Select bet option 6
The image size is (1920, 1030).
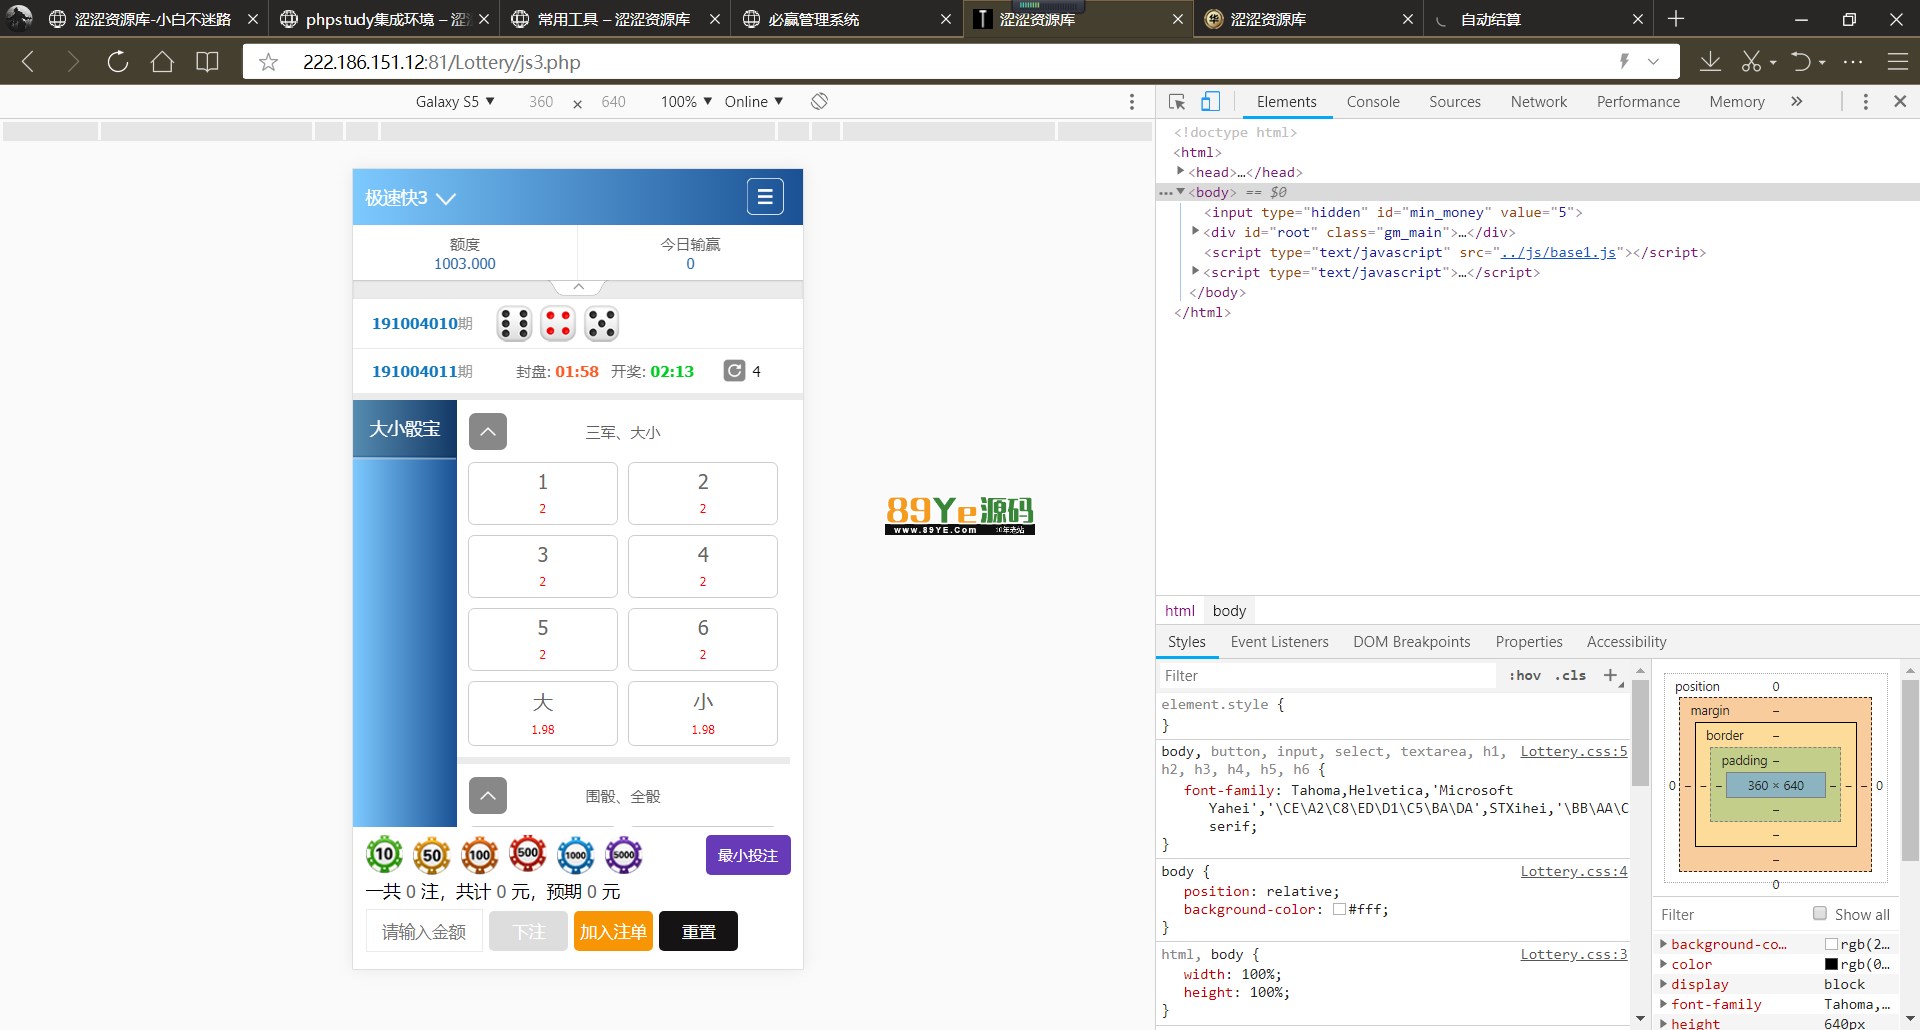click(703, 639)
